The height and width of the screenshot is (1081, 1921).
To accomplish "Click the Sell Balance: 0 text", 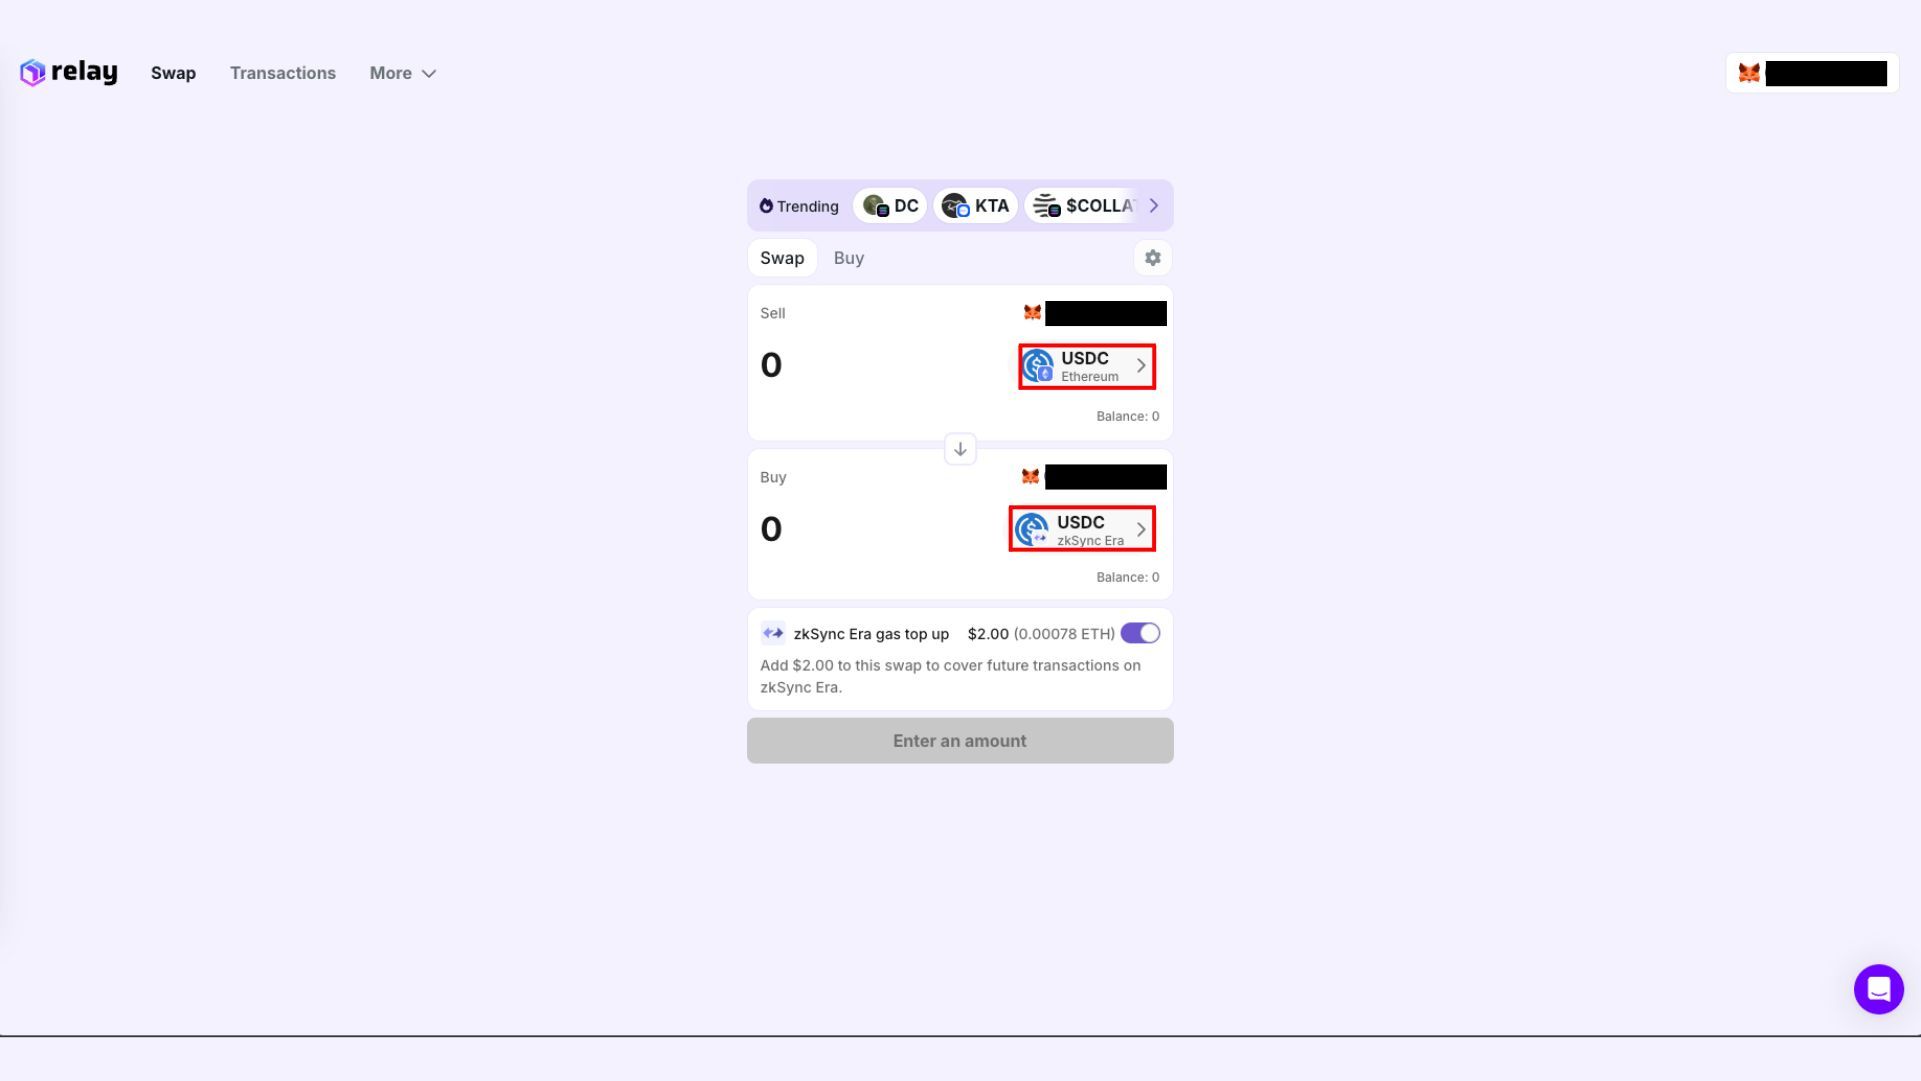I will point(1127,416).
